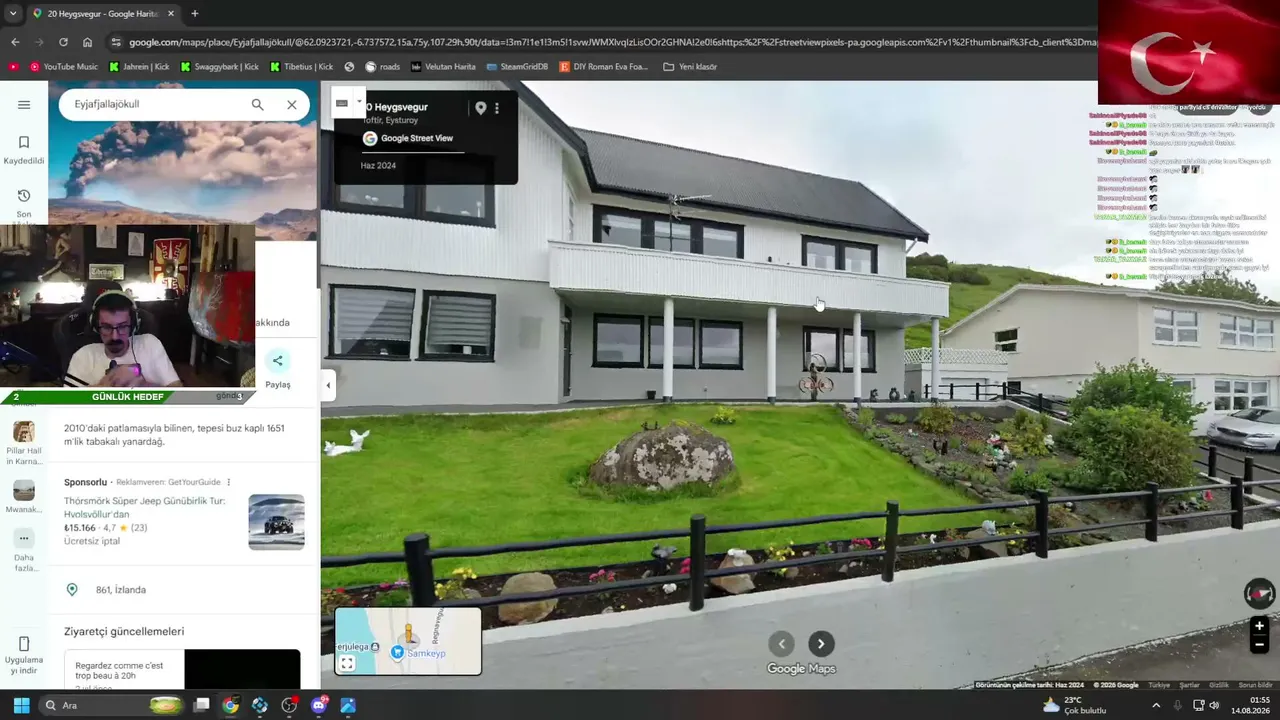The image size is (1280, 720).
Task: Go back in Chrome
Action: click(x=15, y=42)
